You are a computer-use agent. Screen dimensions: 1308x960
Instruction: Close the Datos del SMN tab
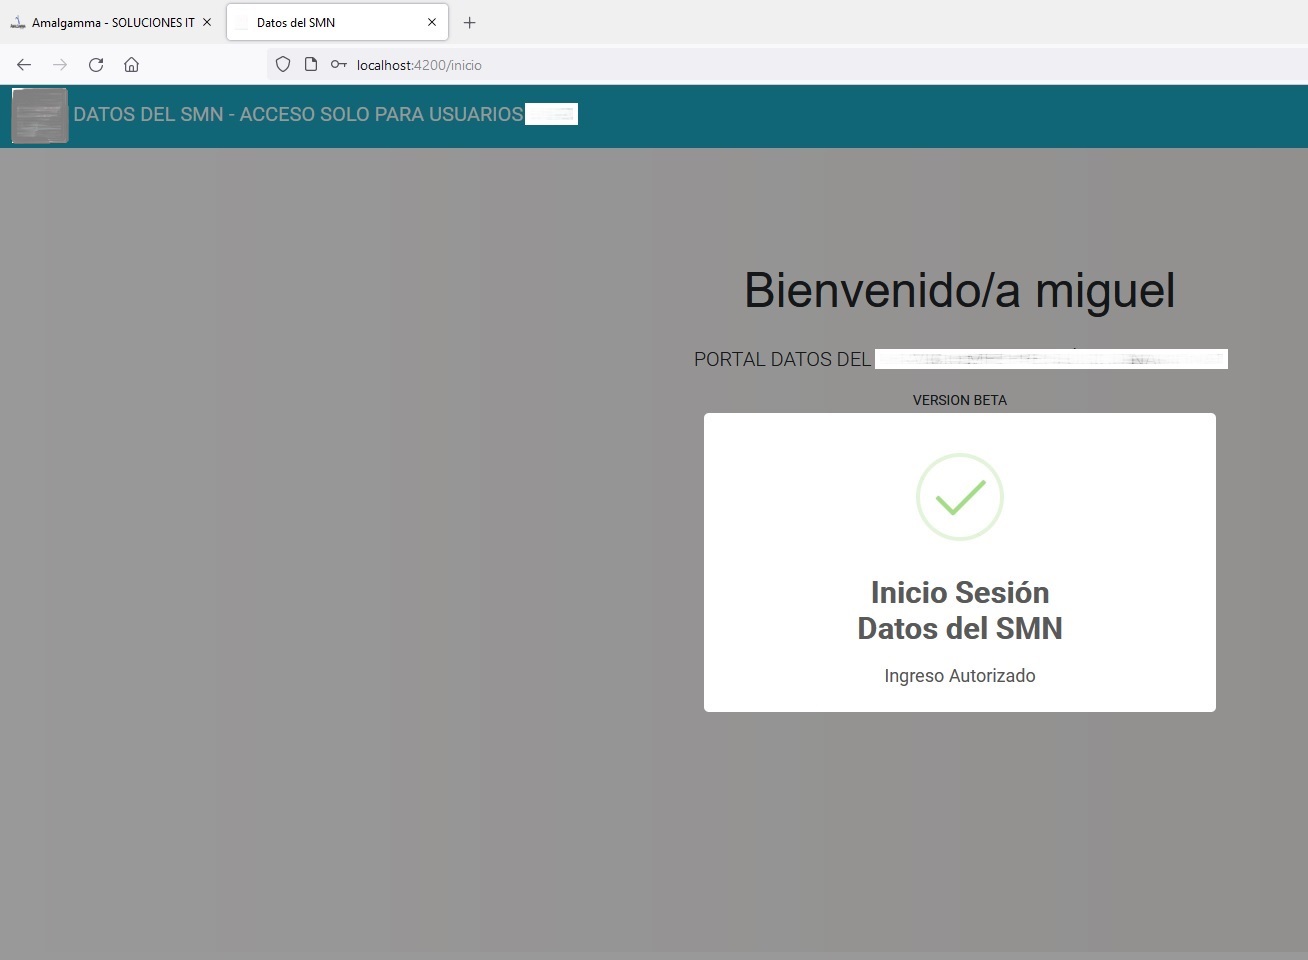pyautogui.click(x=432, y=22)
